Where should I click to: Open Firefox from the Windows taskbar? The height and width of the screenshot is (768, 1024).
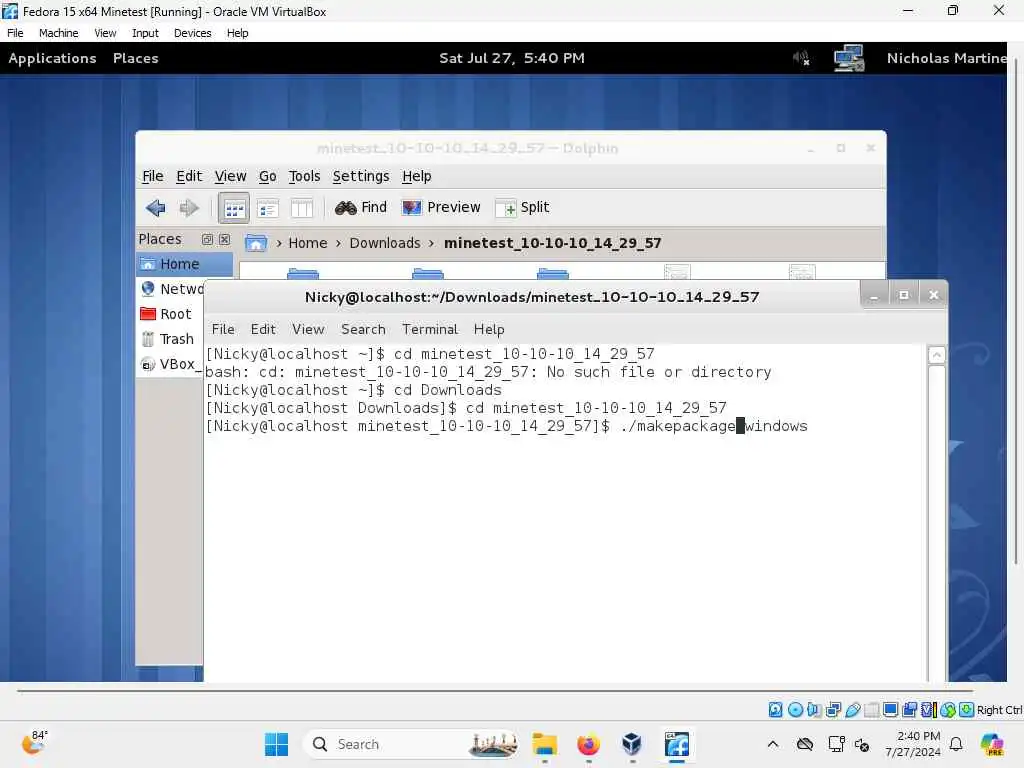click(x=588, y=744)
